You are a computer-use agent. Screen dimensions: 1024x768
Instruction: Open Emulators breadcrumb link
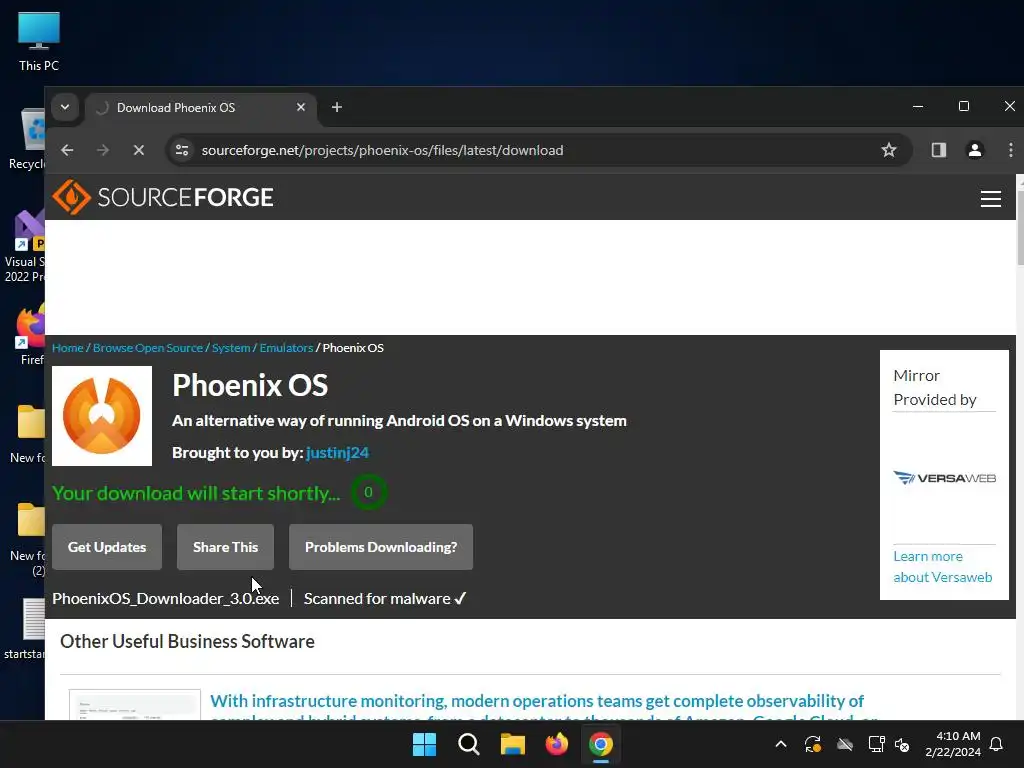(287, 348)
